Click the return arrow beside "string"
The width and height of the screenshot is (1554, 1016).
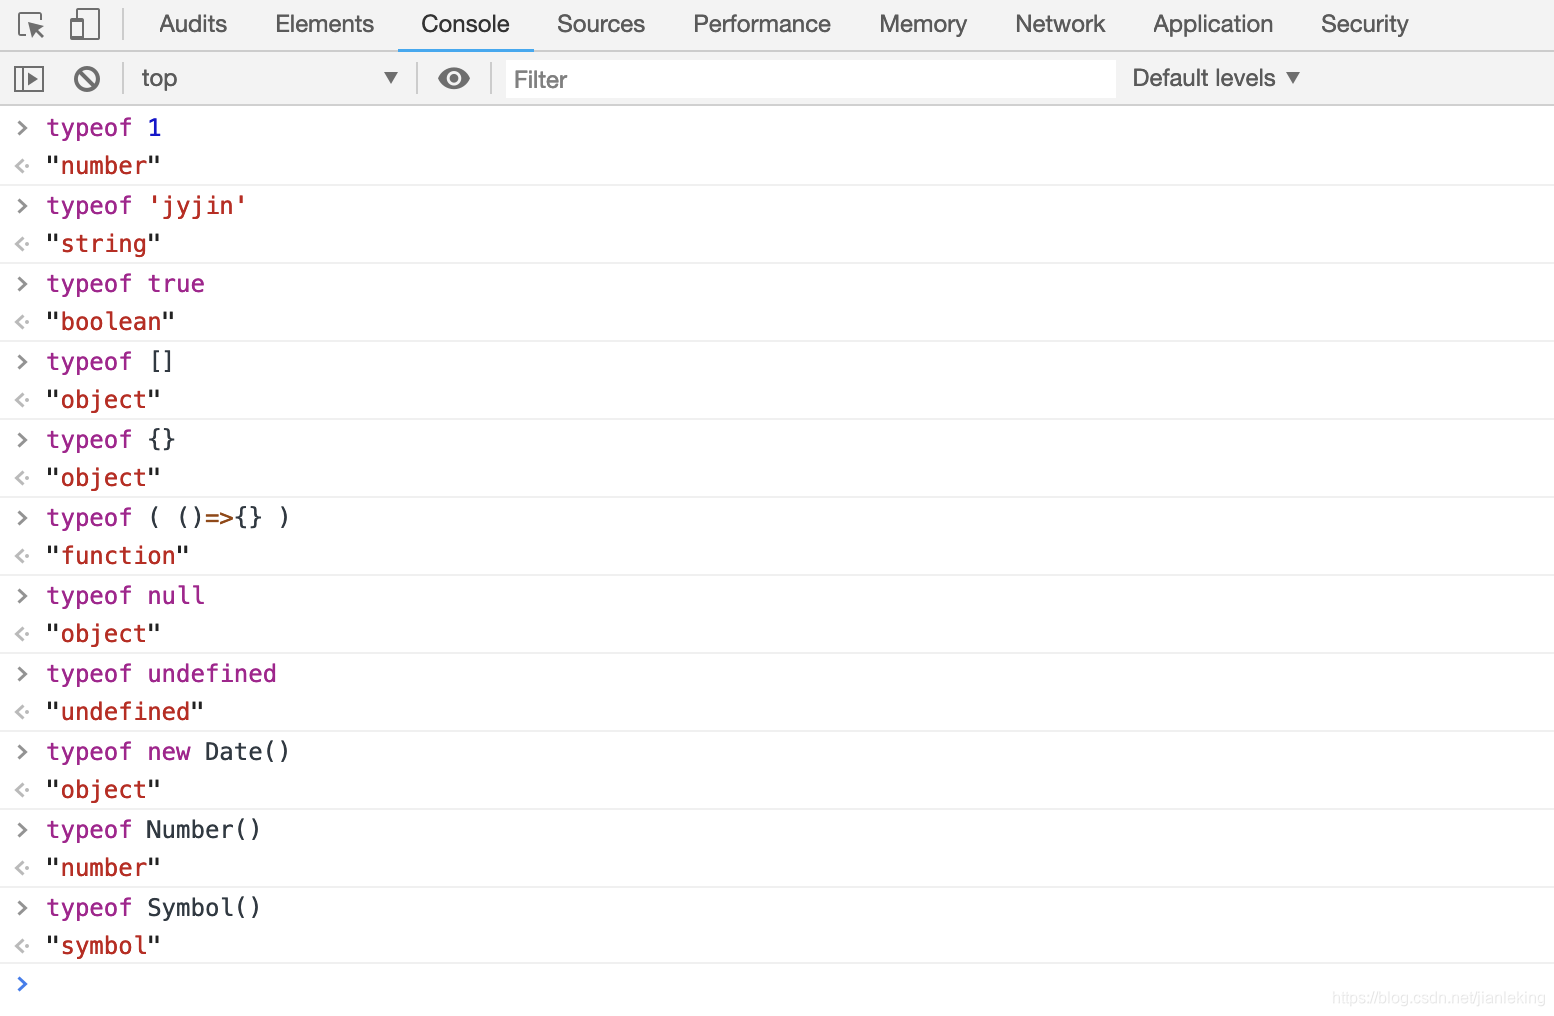click(x=22, y=244)
